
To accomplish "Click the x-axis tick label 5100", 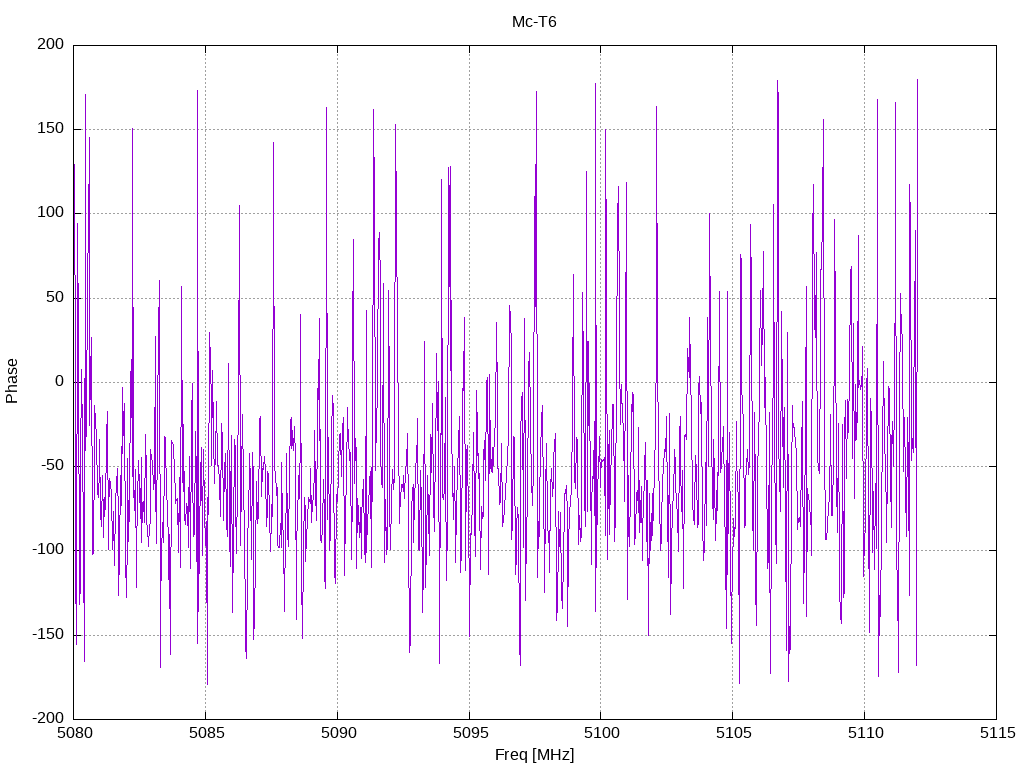I will (x=601, y=733).
